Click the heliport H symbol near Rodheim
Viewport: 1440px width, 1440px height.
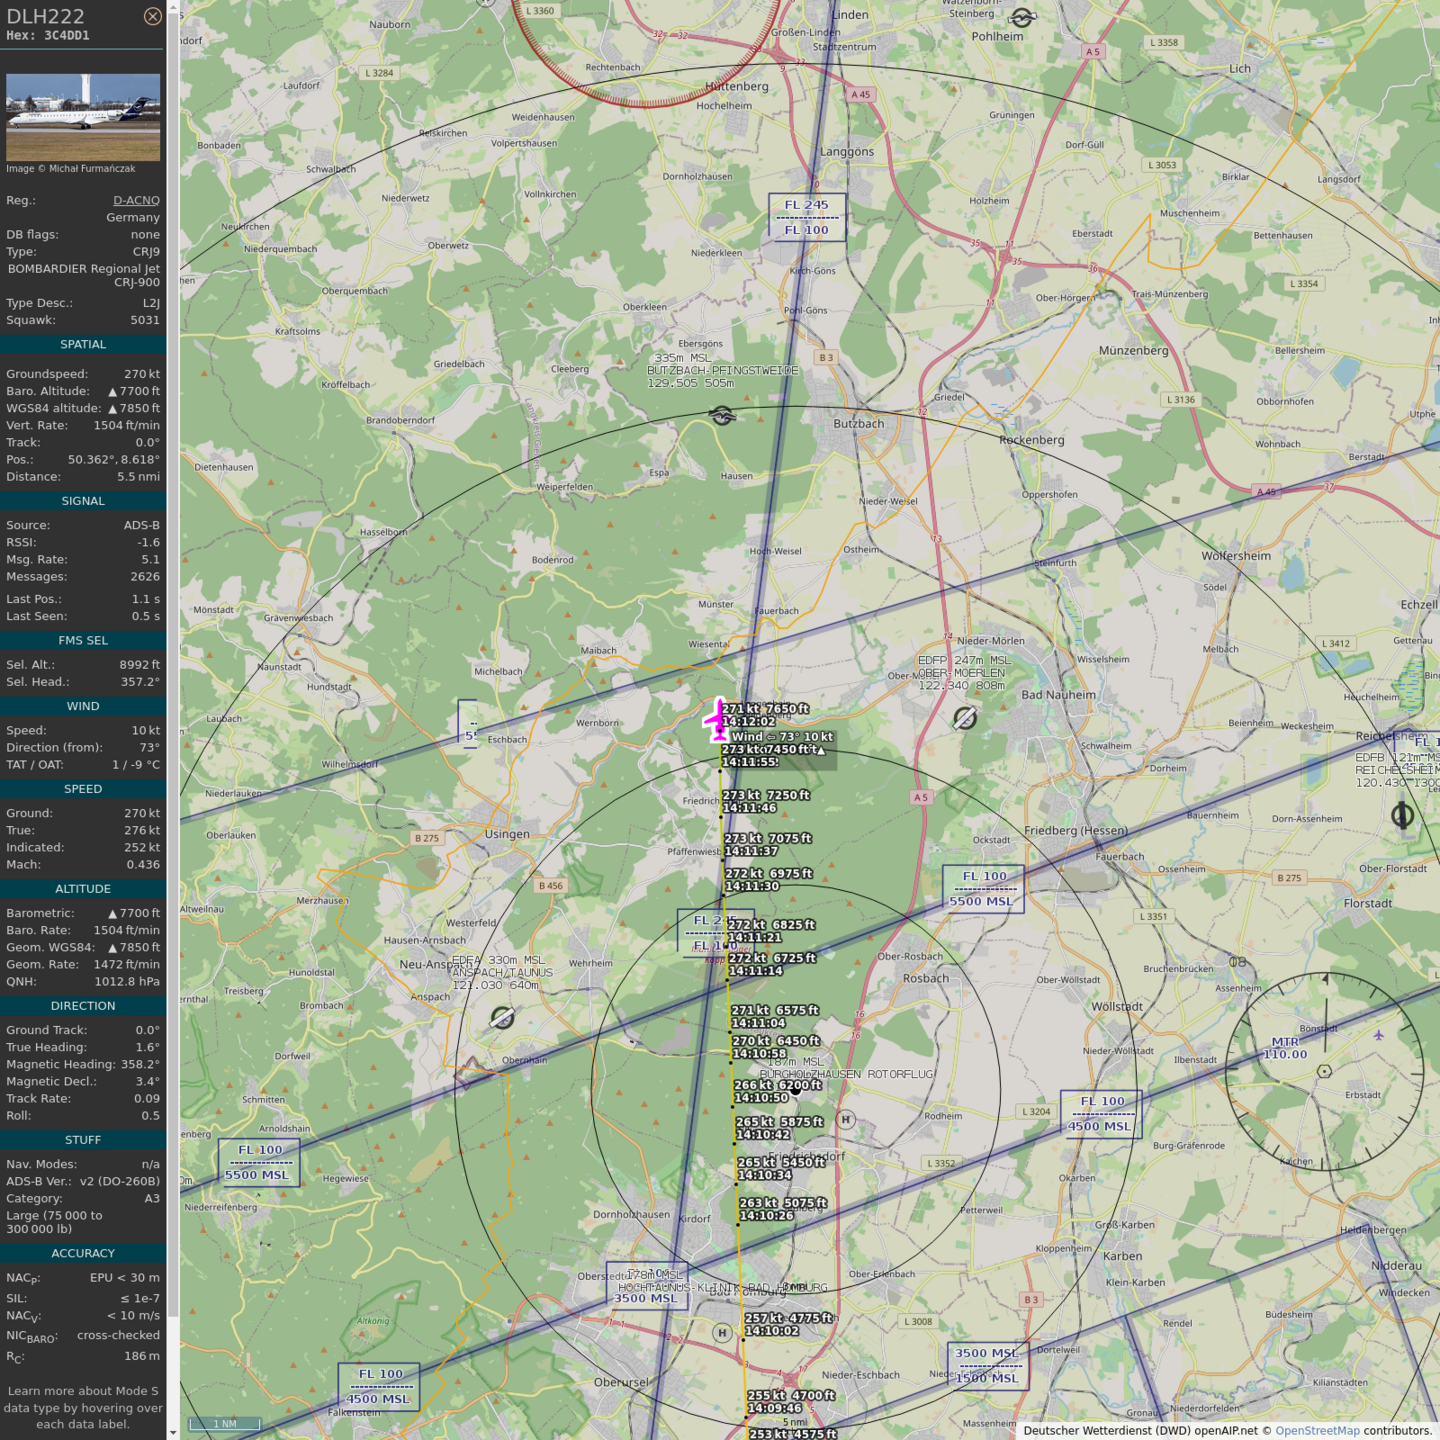pos(846,1120)
